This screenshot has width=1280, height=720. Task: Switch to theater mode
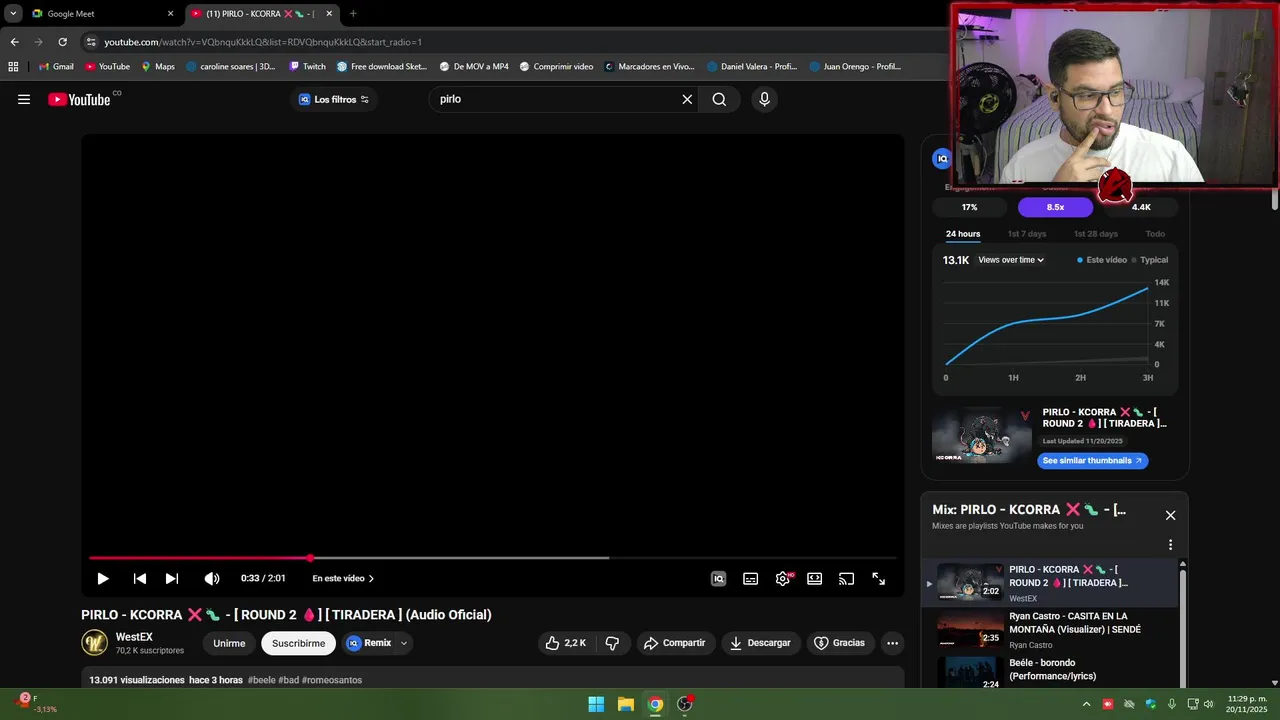pyautogui.click(x=815, y=578)
